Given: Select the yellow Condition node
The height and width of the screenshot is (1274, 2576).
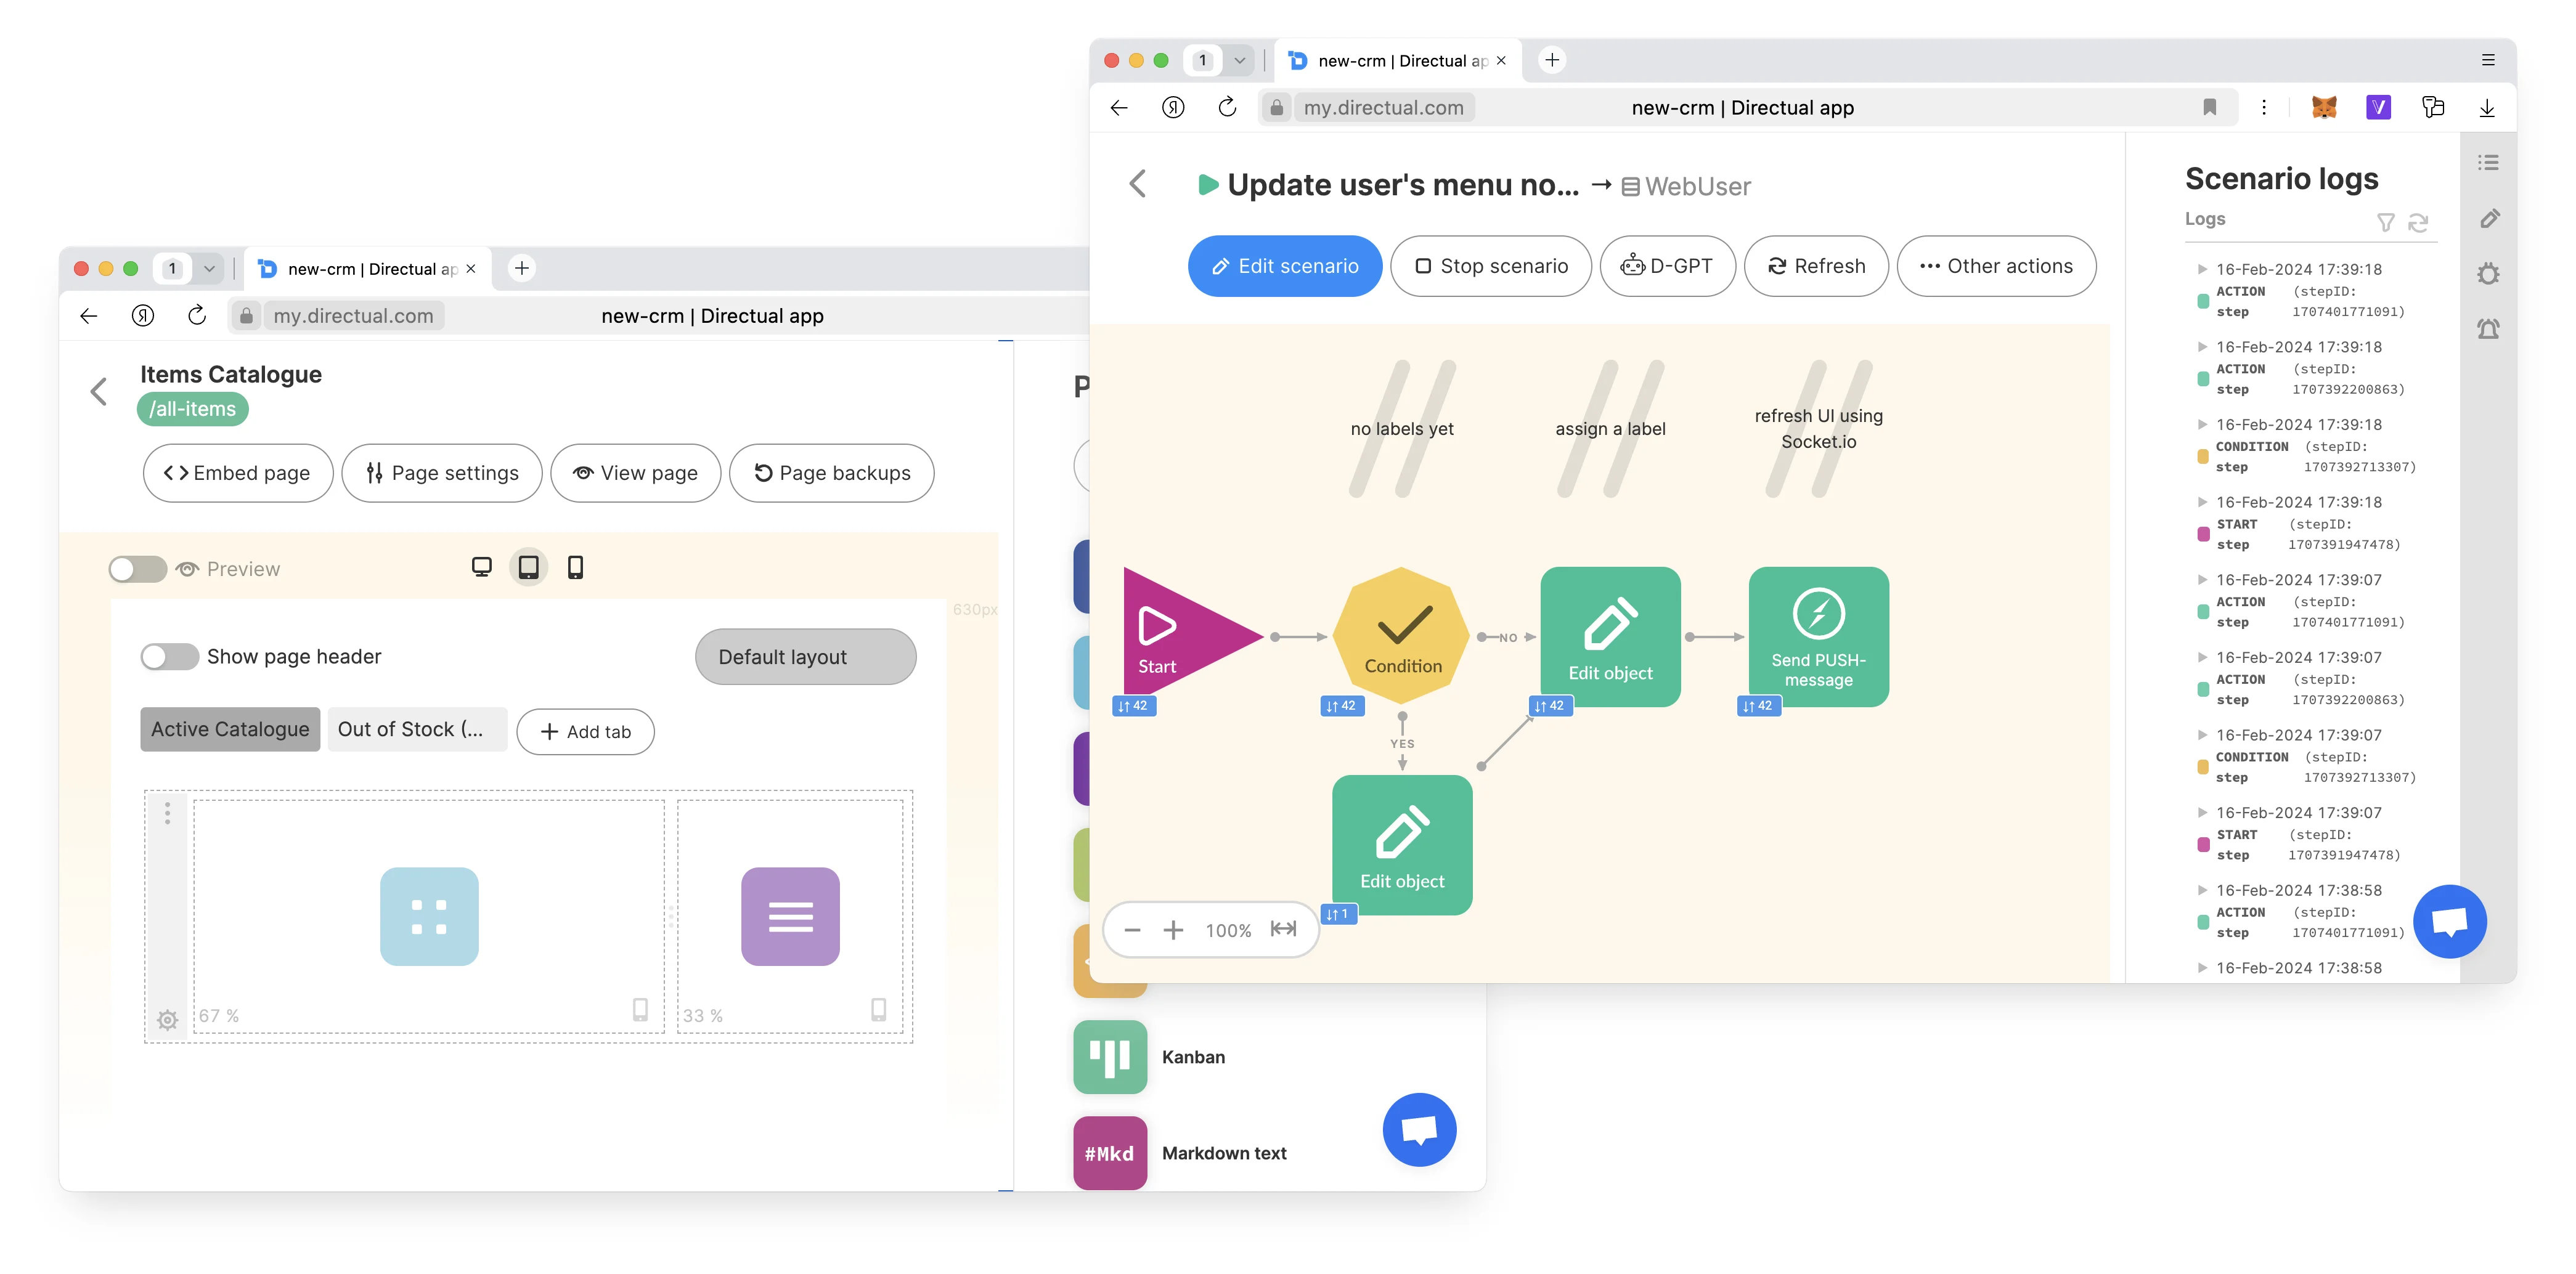Looking at the screenshot, I should click(1402, 636).
